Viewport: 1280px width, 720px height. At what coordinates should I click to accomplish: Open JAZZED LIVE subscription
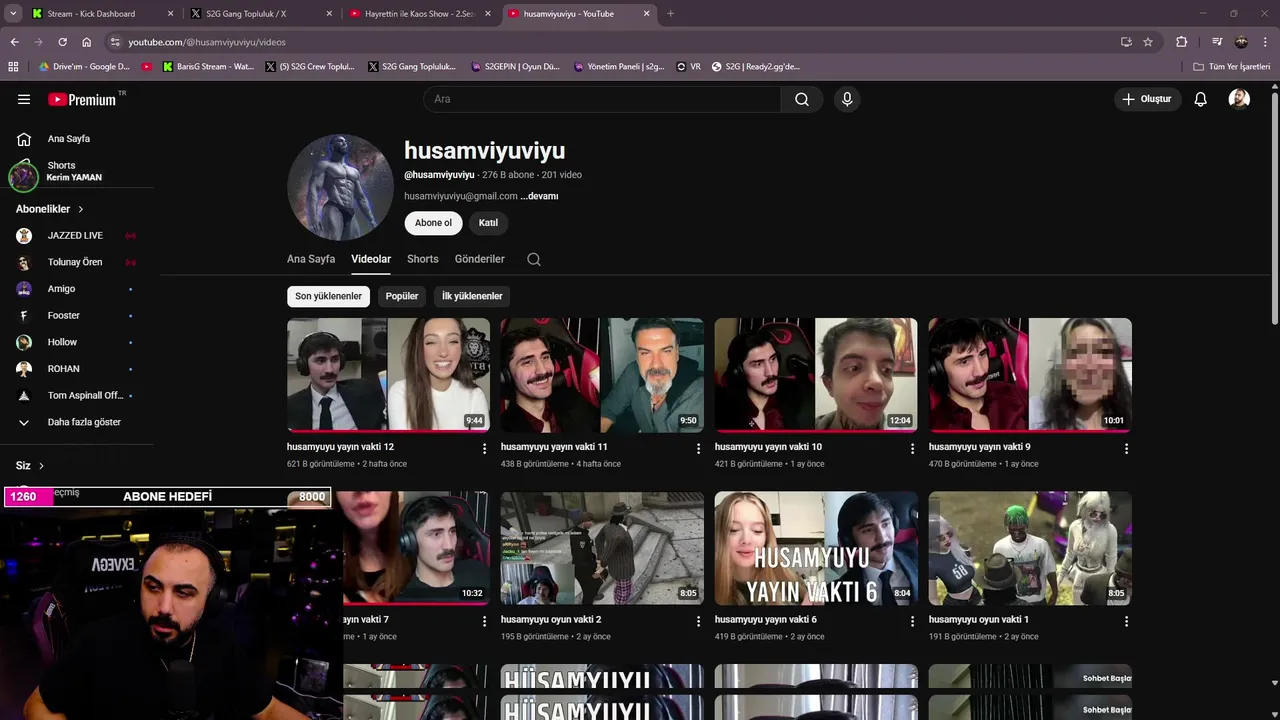[x=77, y=236]
